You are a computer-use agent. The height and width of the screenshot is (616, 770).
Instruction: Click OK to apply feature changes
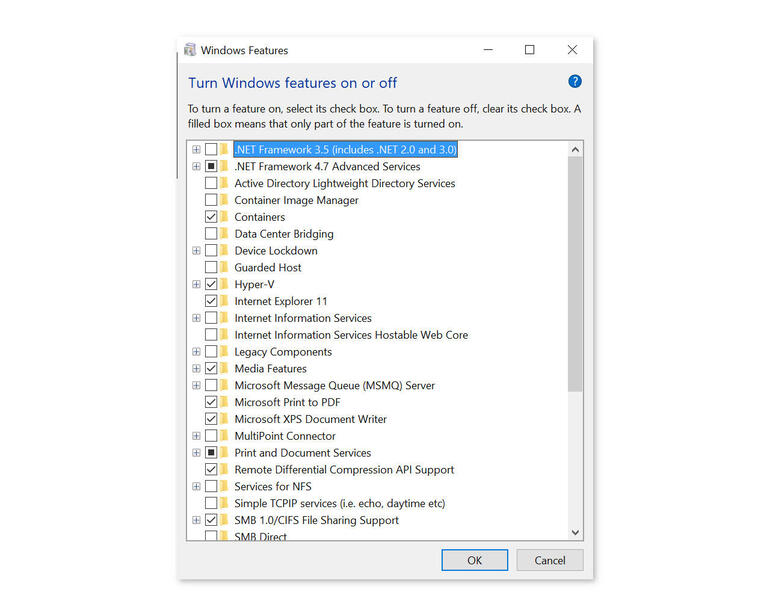pyautogui.click(x=474, y=560)
